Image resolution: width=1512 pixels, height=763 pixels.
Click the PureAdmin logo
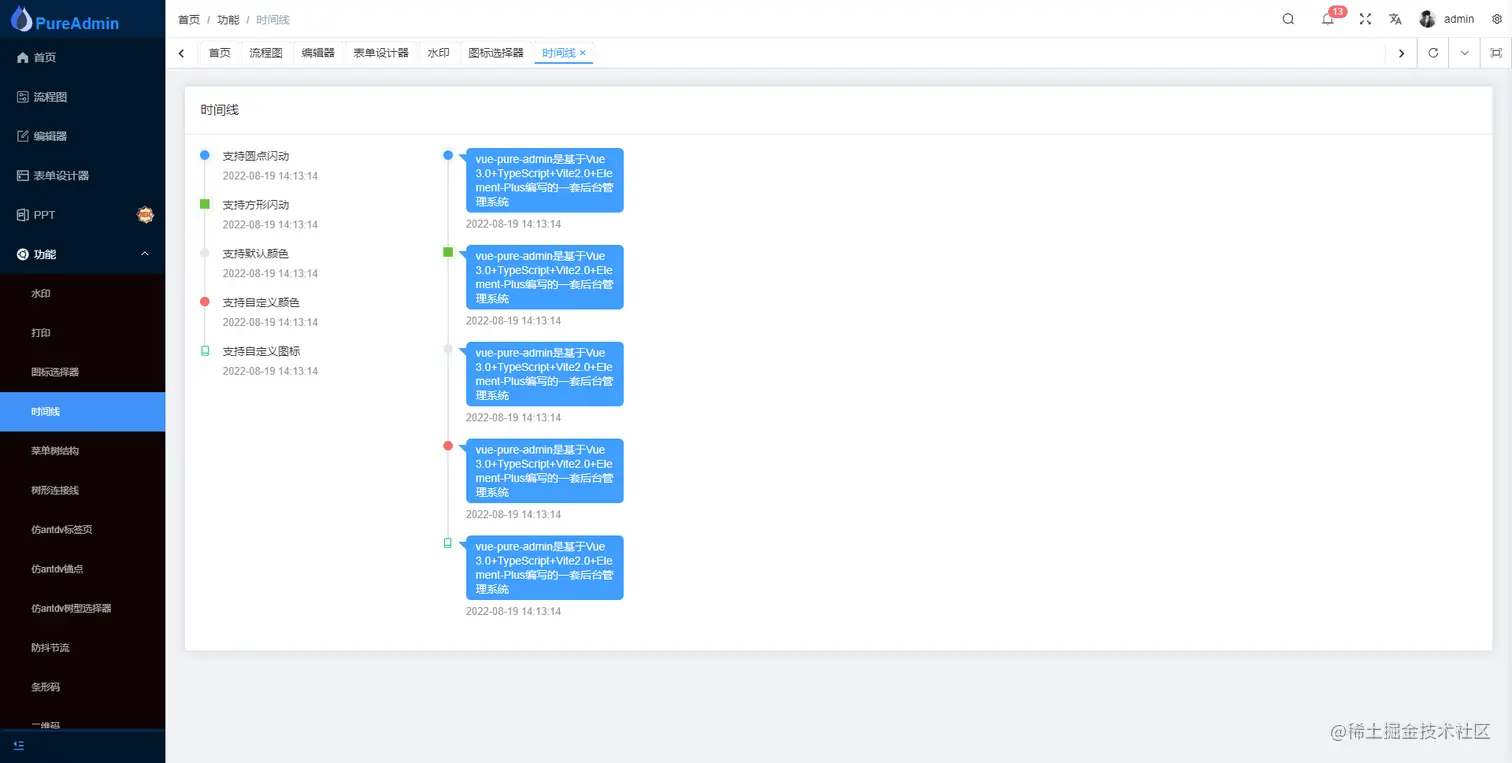tap(70, 20)
